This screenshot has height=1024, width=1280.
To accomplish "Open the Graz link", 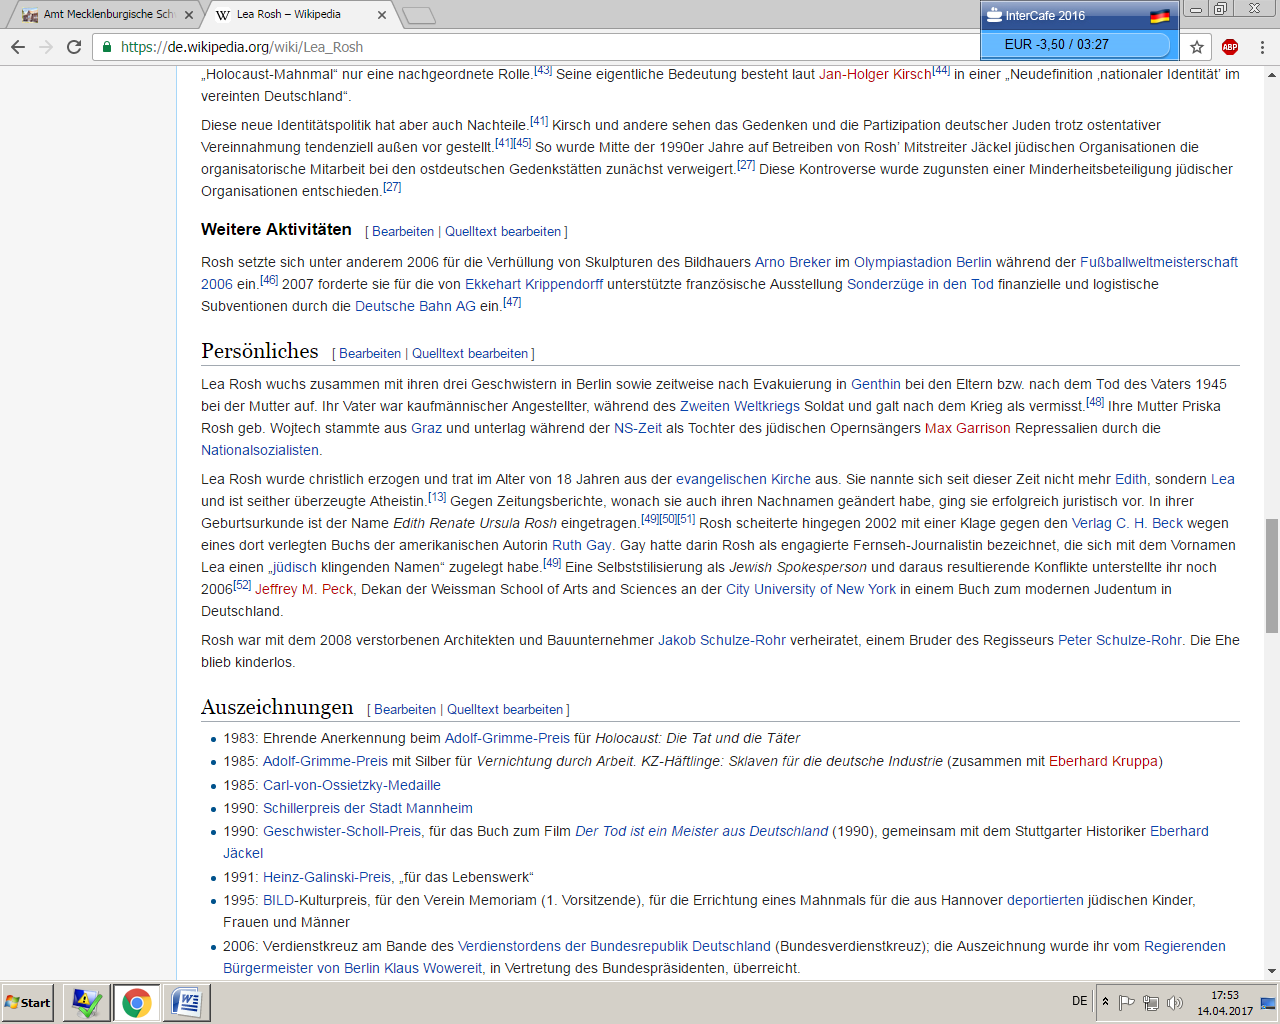I will pyautogui.click(x=426, y=429).
